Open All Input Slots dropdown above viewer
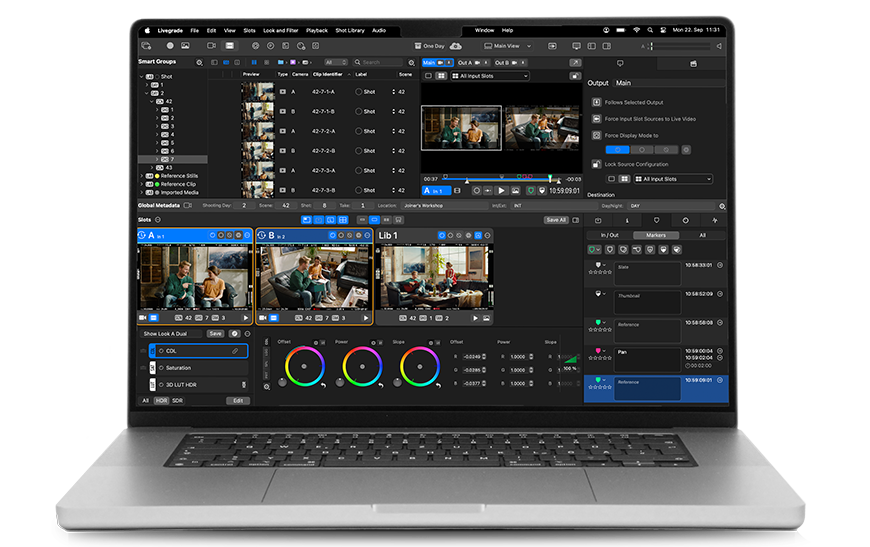 [490, 75]
